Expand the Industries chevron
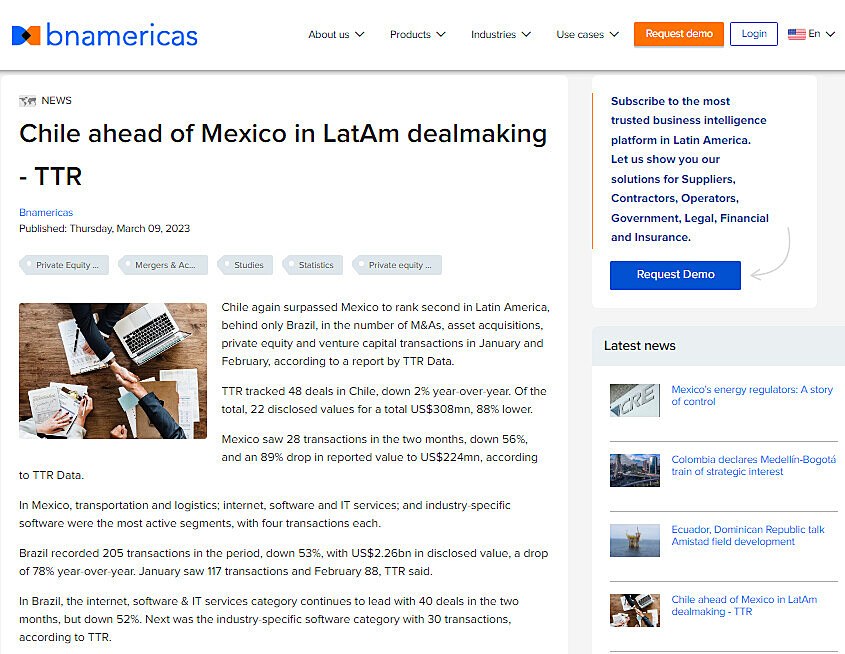 pyautogui.click(x=526, y=34)
